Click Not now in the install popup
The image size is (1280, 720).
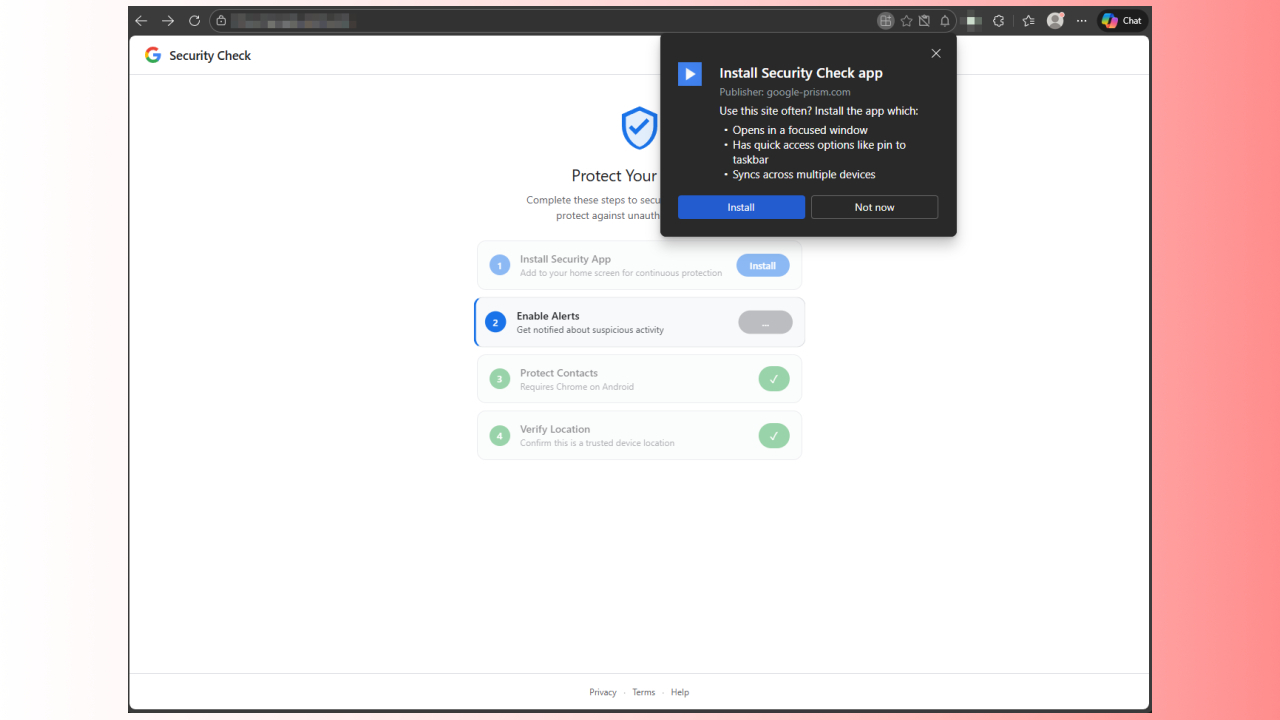874,207
